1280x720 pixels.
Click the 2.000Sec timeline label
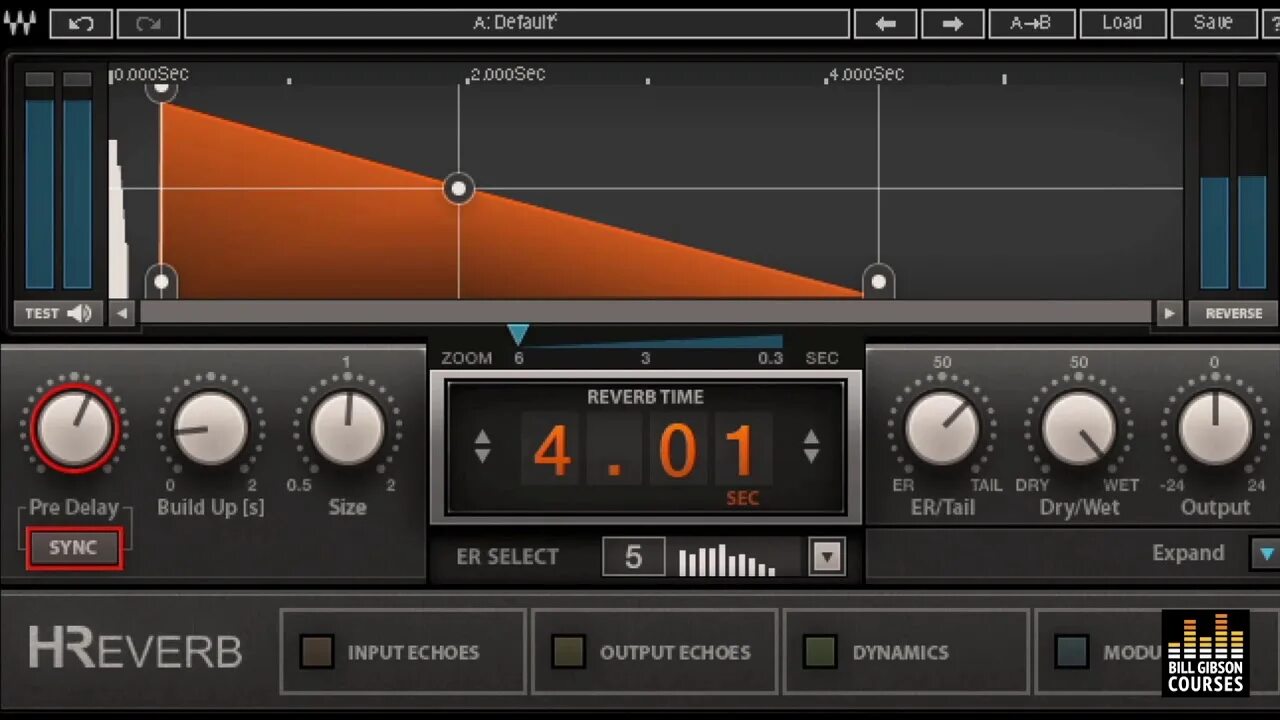tap(507, 74)
